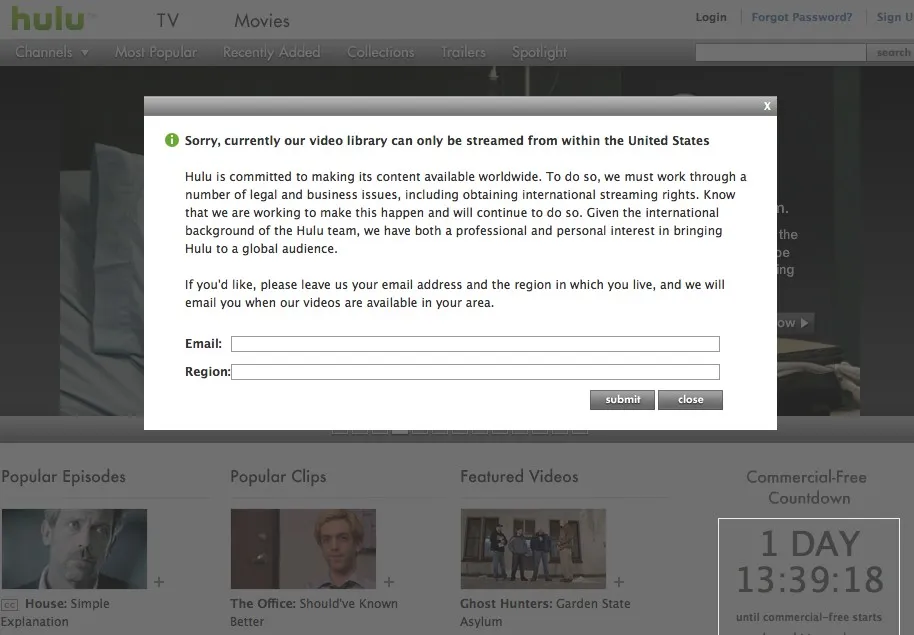
Task: Click Ghost Hunters: Garden State Asylum title
Action: click(x=545, y=612)
